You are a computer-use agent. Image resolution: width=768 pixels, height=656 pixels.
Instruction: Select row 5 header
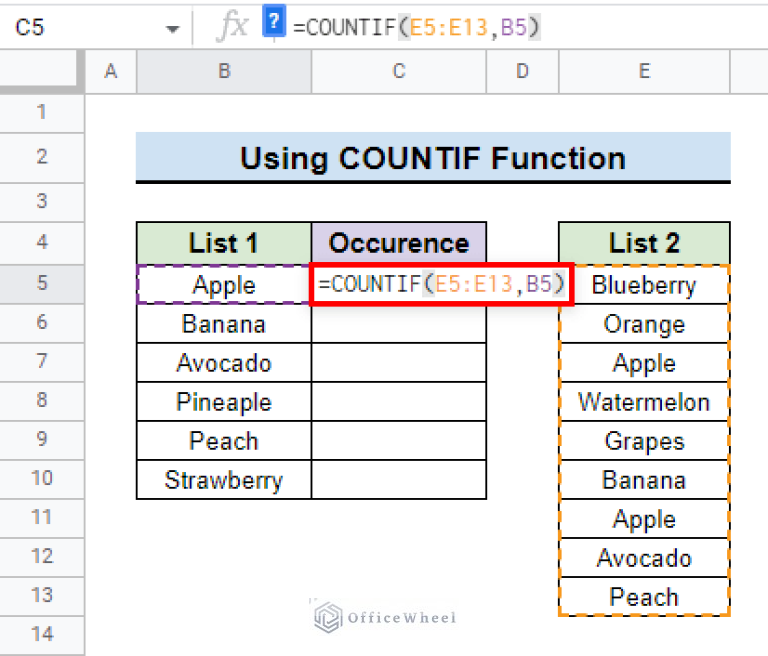click(42, 284)
